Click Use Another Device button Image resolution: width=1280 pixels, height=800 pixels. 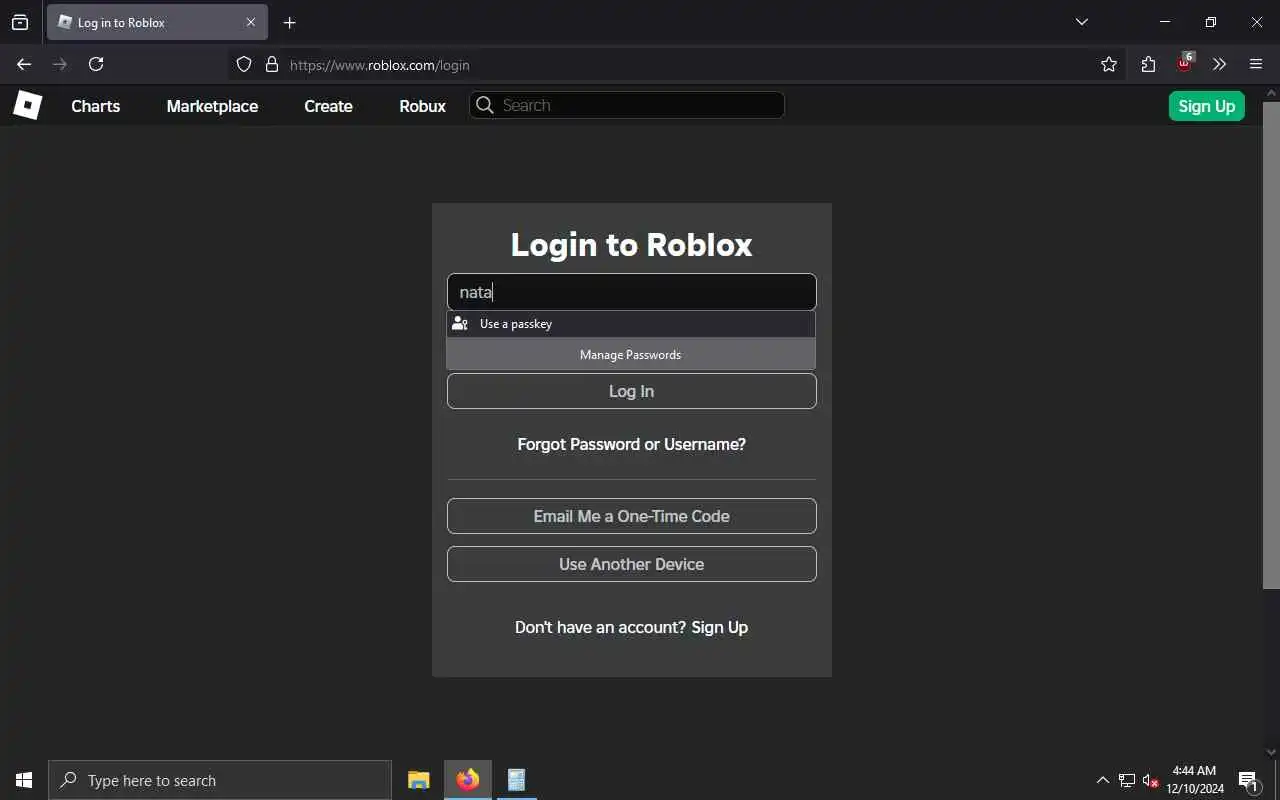(632, 564)
